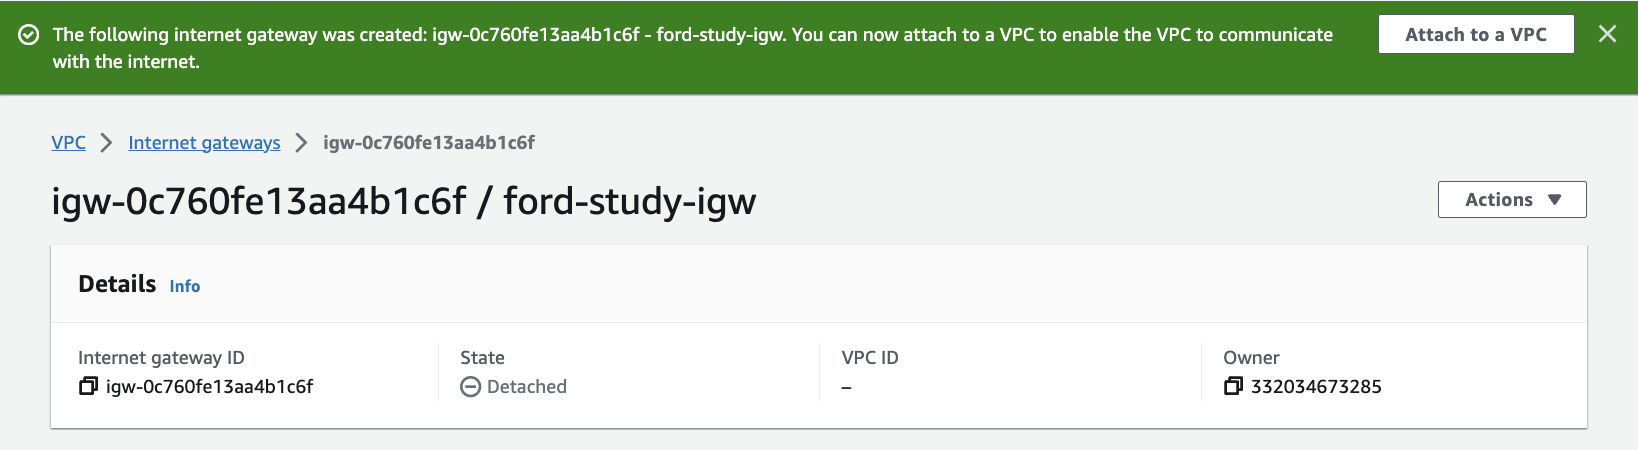
Task: Click the Actions button's down arrow
Action: [1554, 200]
